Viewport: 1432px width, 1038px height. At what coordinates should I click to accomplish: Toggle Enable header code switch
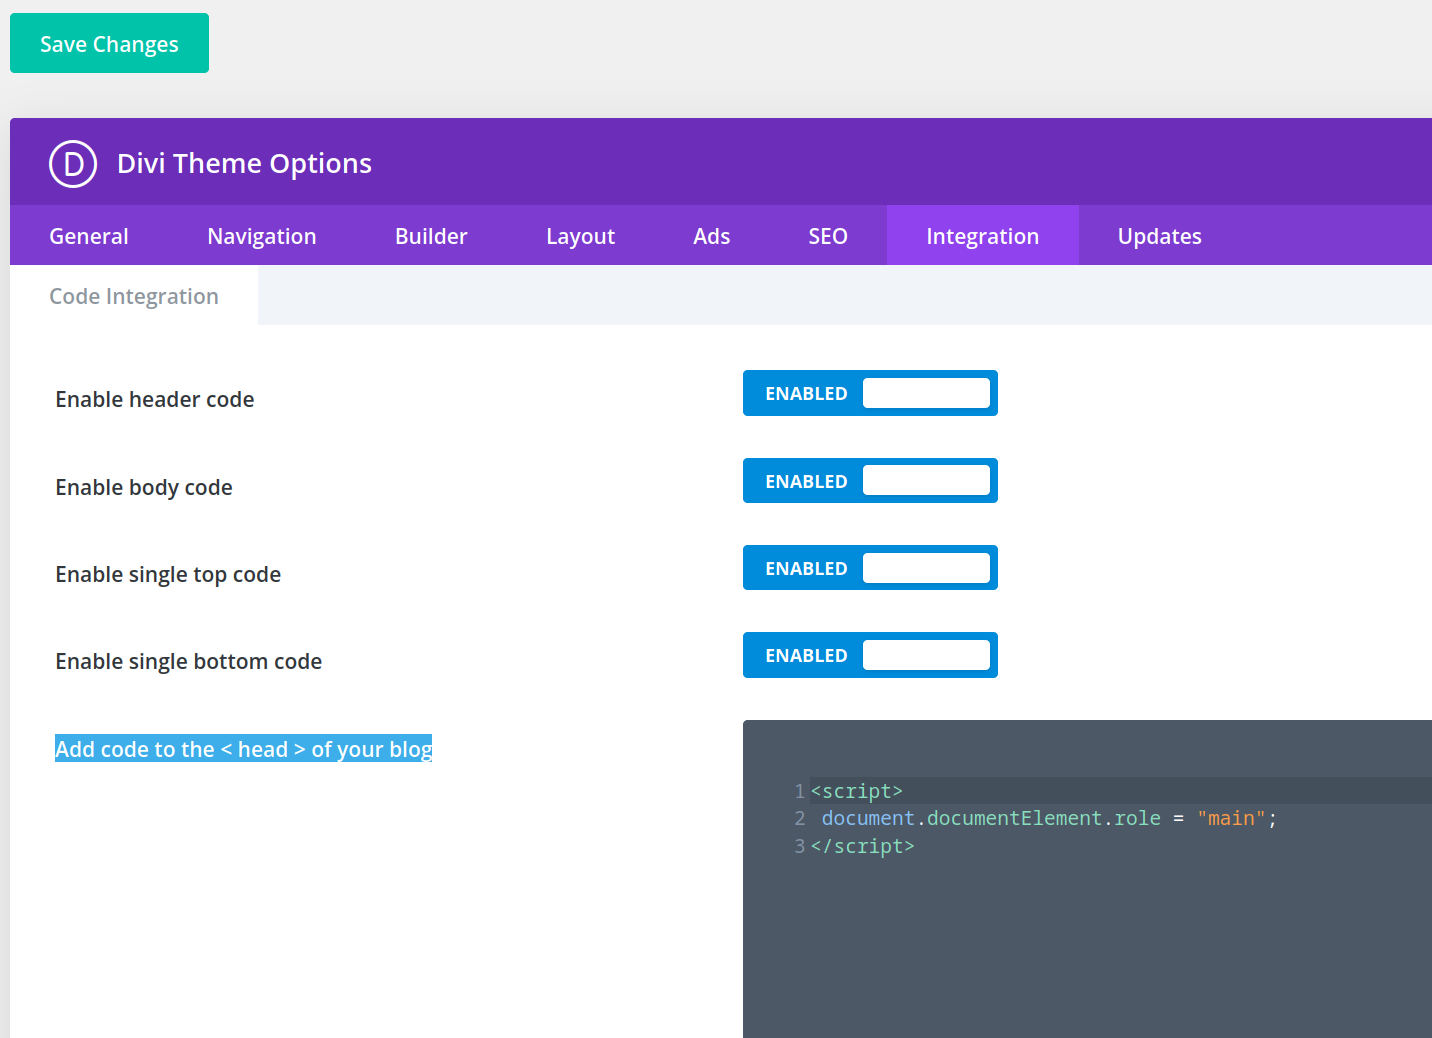pos(870,393)
